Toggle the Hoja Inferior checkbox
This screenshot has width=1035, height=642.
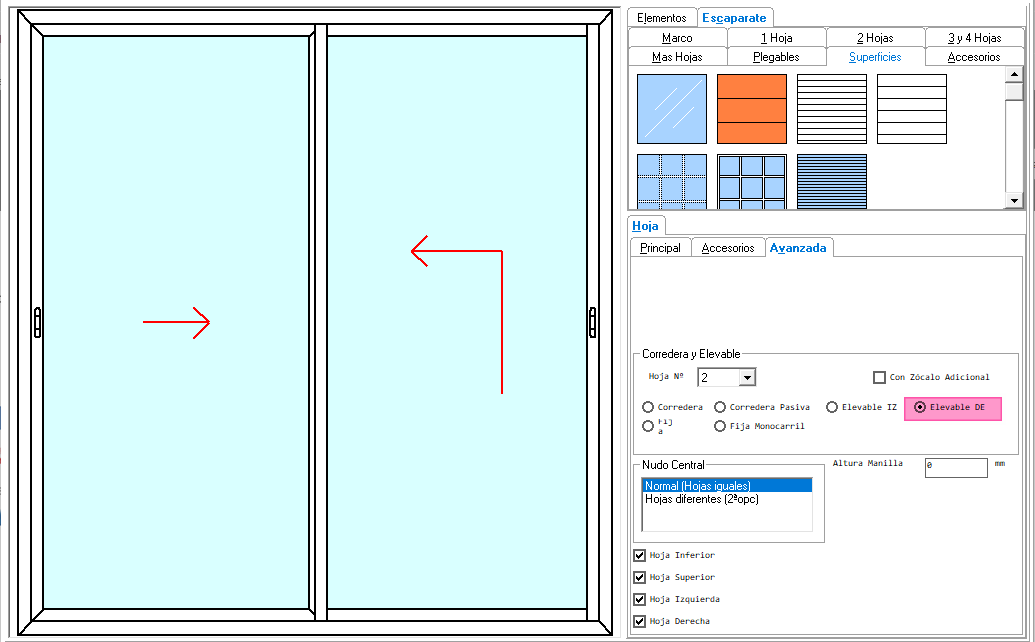pyautogui.click(x=639, y=556)
